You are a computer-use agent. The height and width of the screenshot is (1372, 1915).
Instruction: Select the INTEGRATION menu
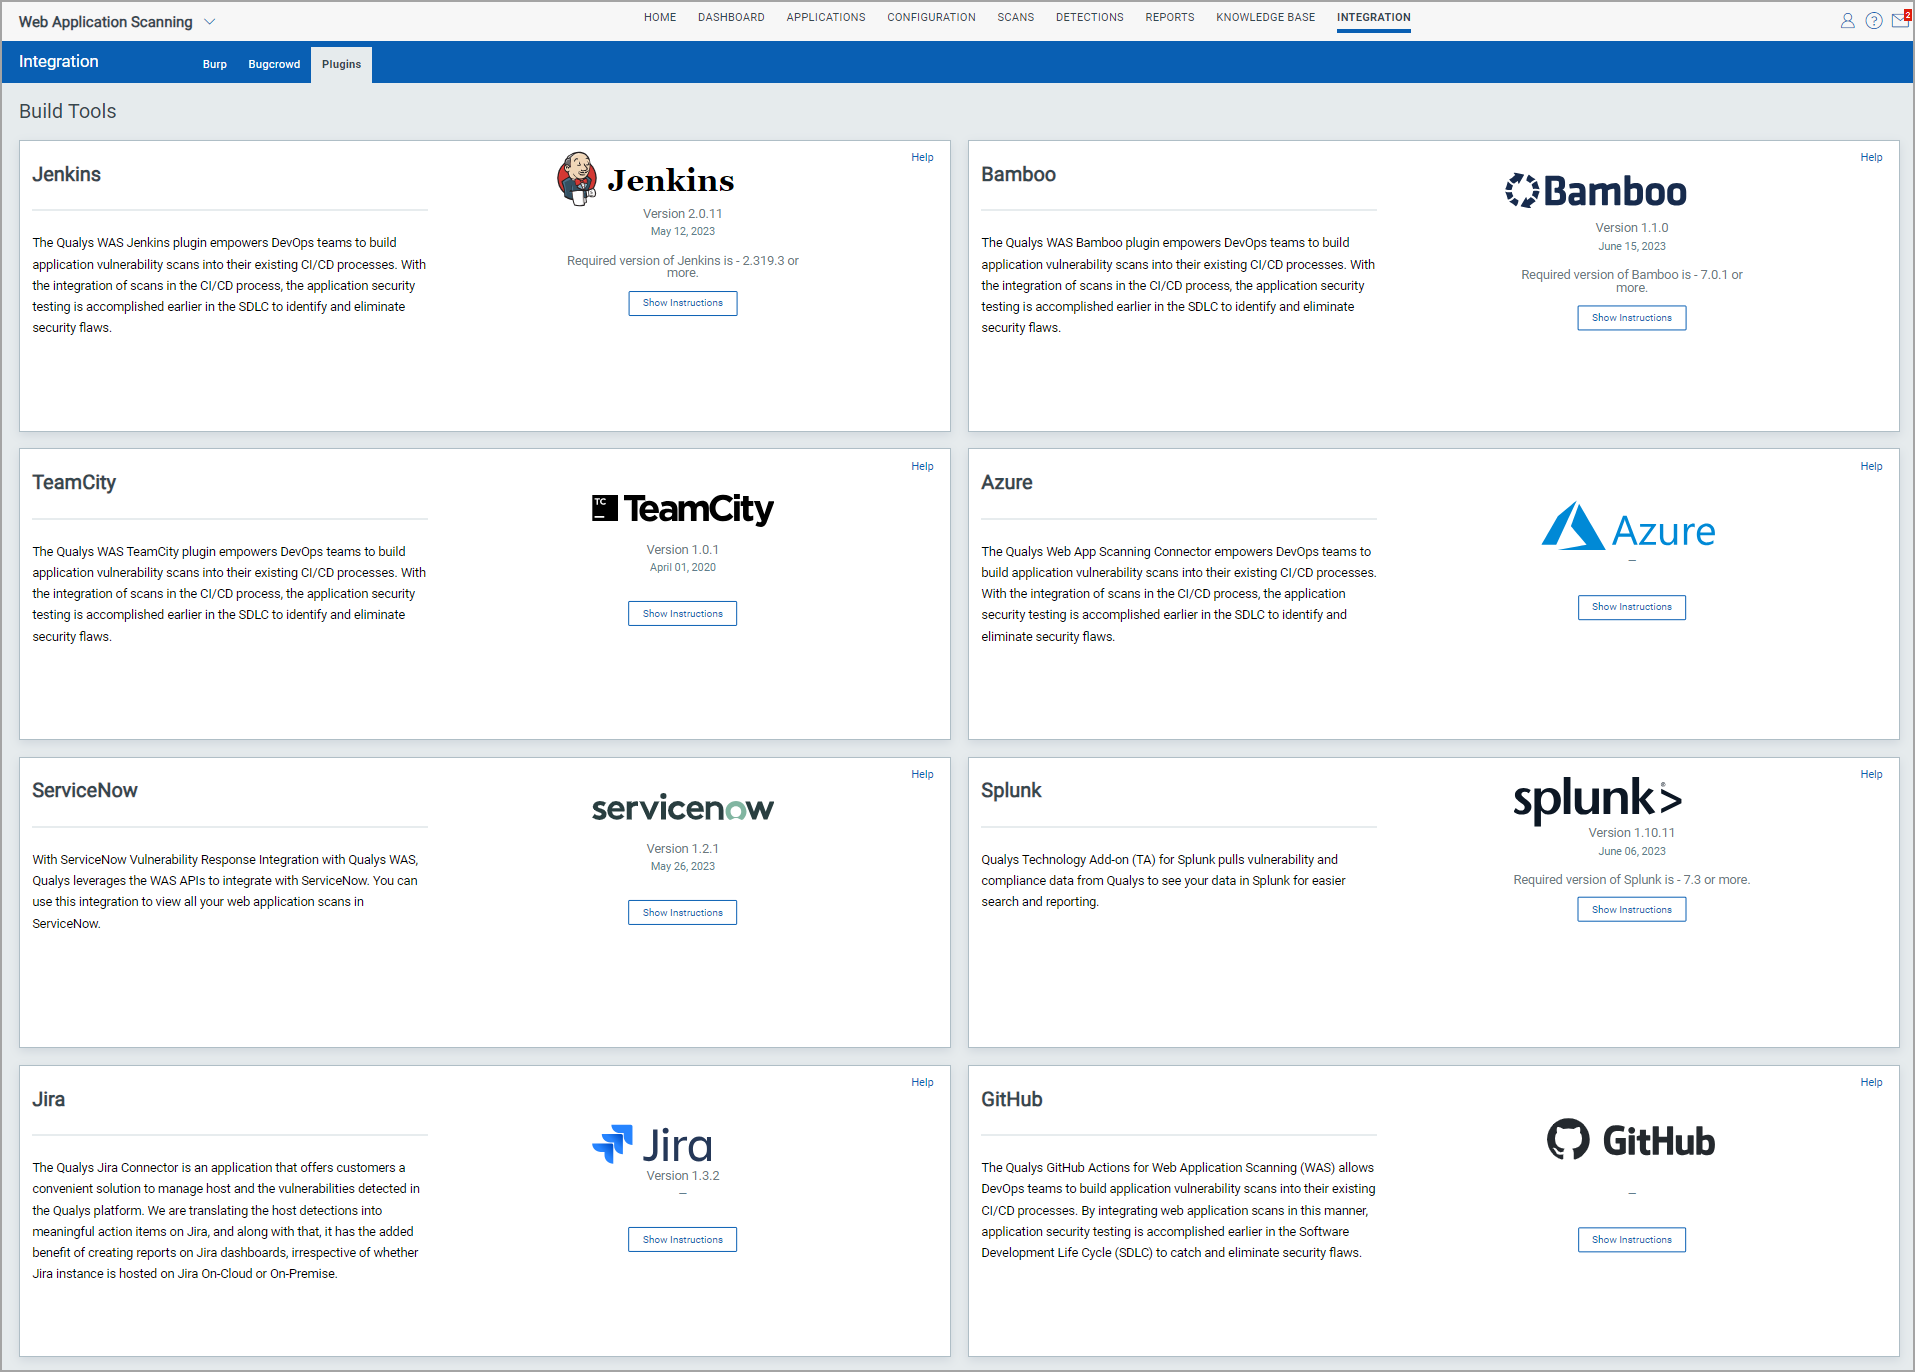pyautogui.click(x=1374, y=18)
